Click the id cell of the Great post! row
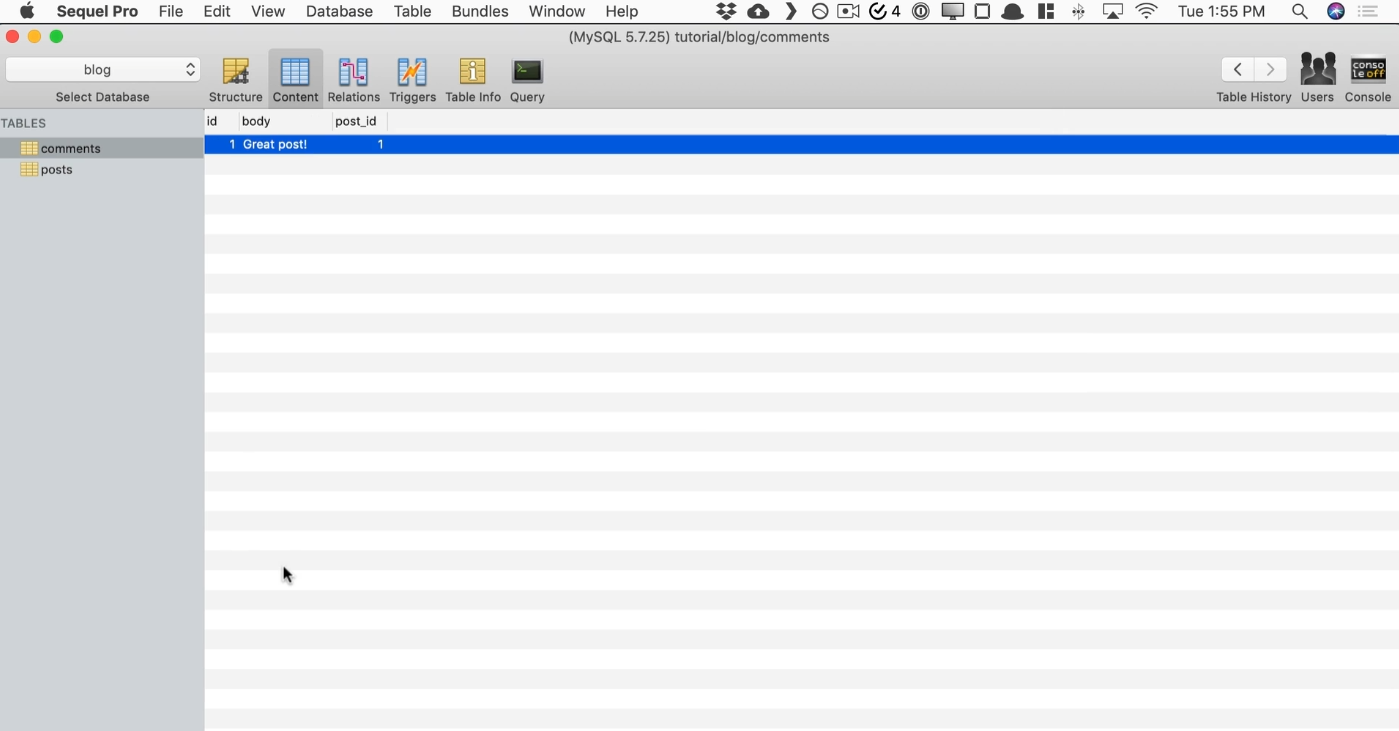This screenshot has height=731, width=1399. point(221,144)
